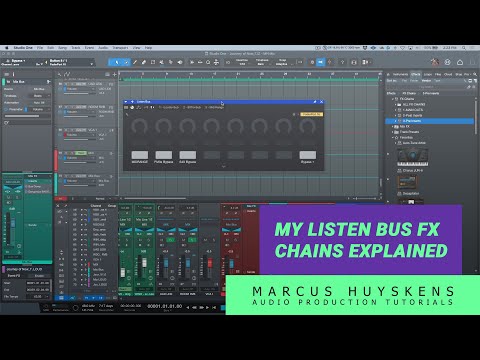The height and width of the screenshot is (360, 480).
Task: Click the synth keyboard plugin thumbnail
Action: 412,158
